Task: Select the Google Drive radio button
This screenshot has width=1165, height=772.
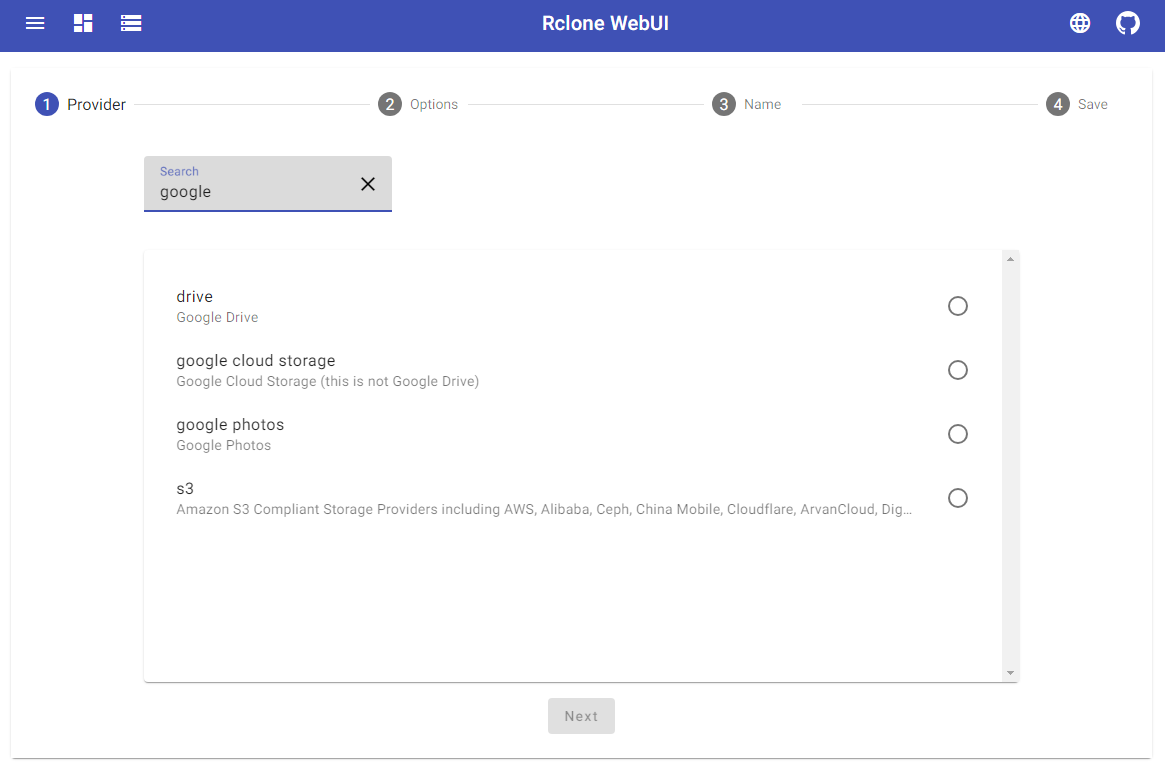Action: (958, 306)
